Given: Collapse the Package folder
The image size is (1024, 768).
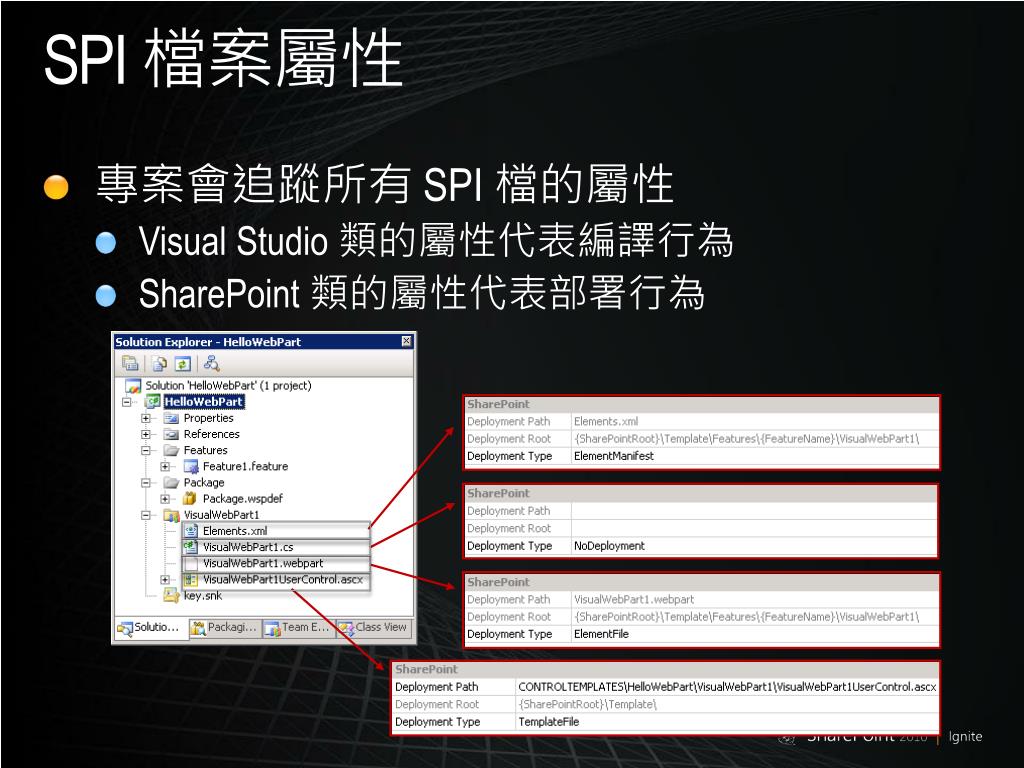Looking at the screenshot, I should (x=146, y=483).
